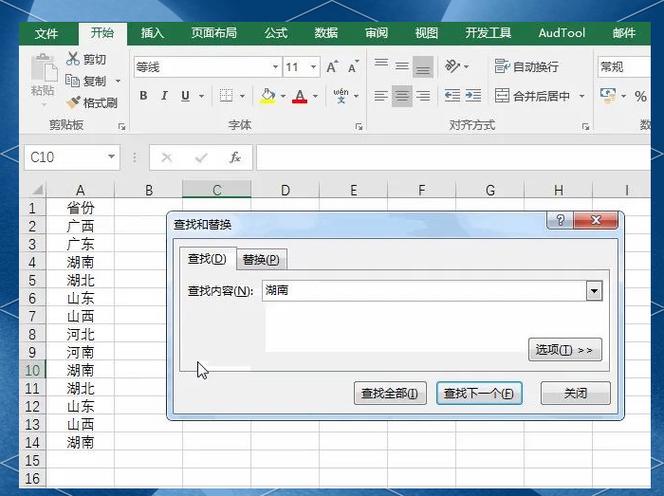Click the formula bar cancel X

pyautogui.click(x=166, y=158)
